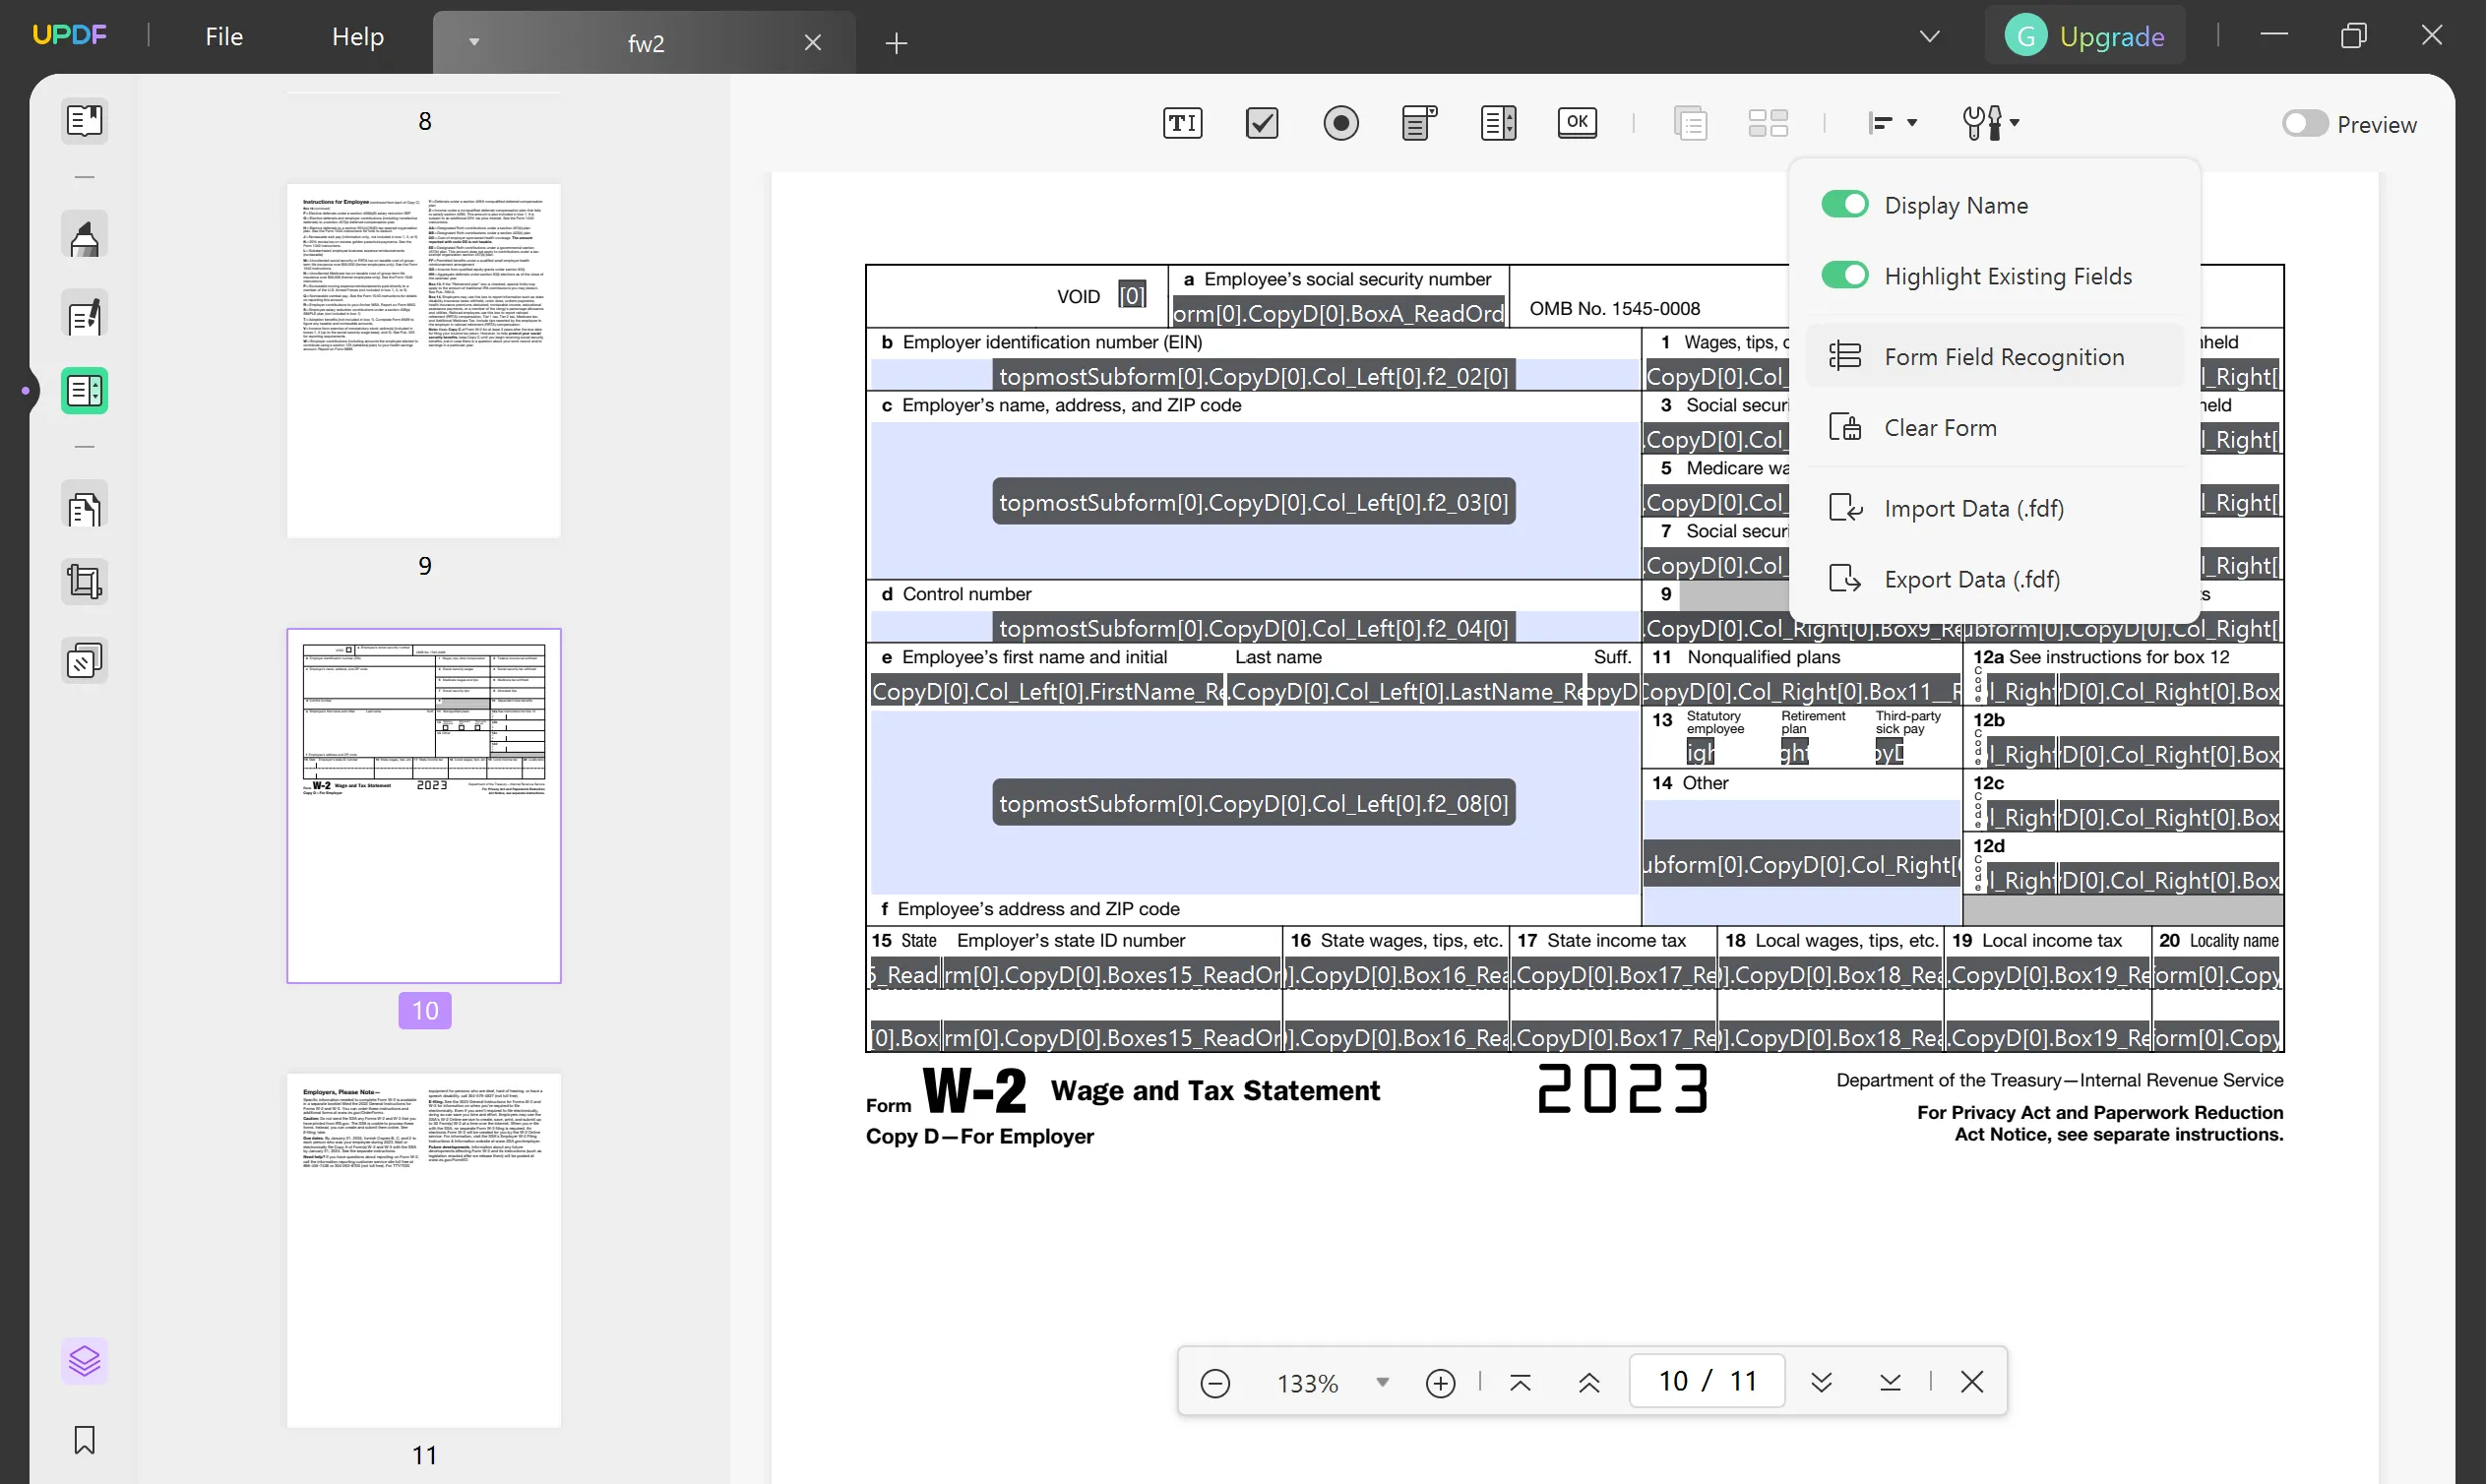Viewport: 2486px width, 1484px height.
Task: Select the checkbox form field tool
Action: pyautogui.click(x=1262, y=122)
